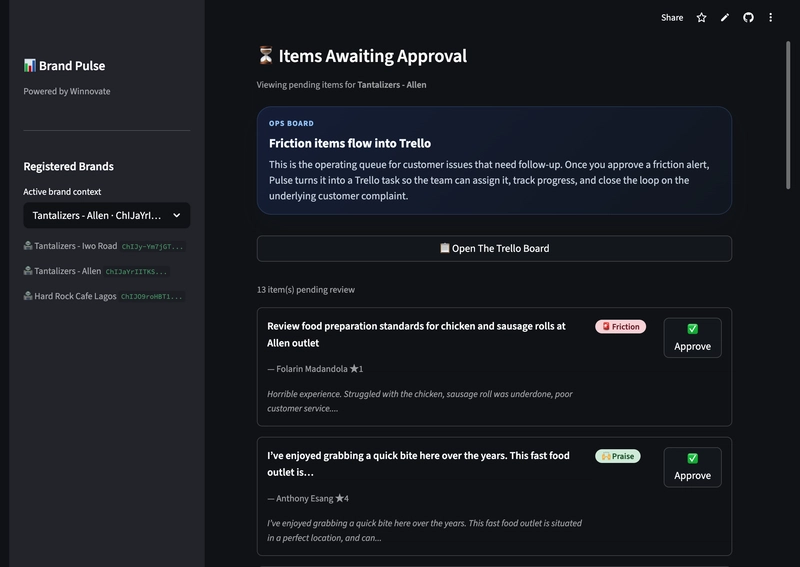Image resolution: width=800 pixels, height=567 pixels.
Task: Click the Tantalizers - Allen building icon
Action: click(x=28, y=270)
